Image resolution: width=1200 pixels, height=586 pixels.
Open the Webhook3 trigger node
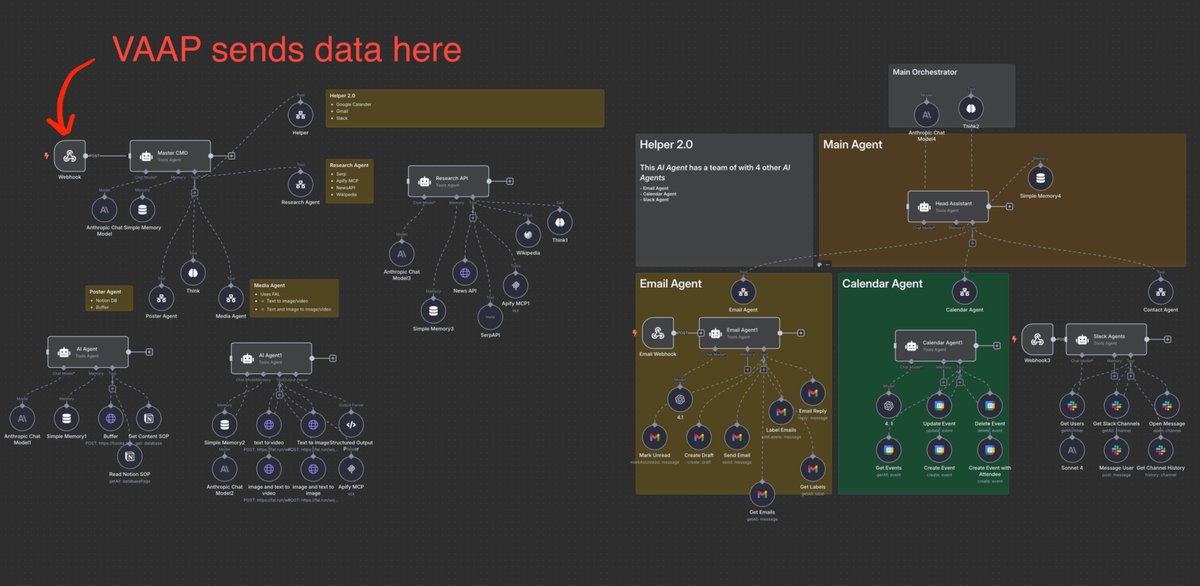pyautogui.click(x=1036, y=338)
